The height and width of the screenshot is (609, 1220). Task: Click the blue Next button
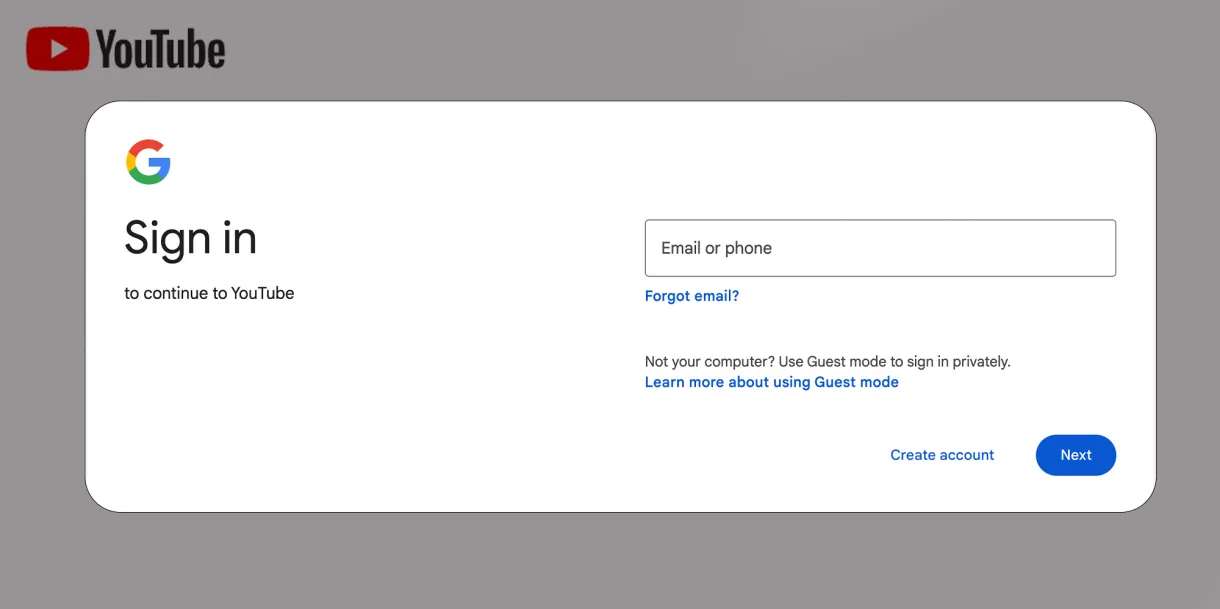(1076, 455)
